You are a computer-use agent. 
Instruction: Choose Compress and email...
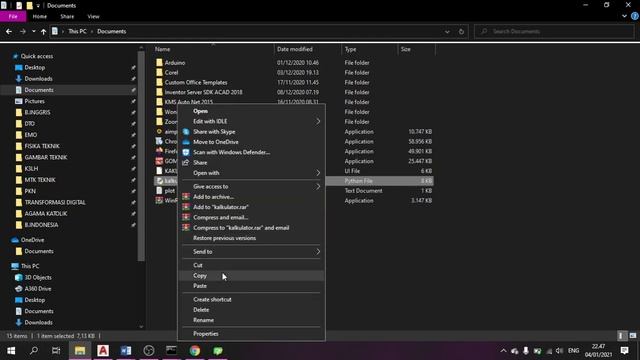[x=251, y=217]
